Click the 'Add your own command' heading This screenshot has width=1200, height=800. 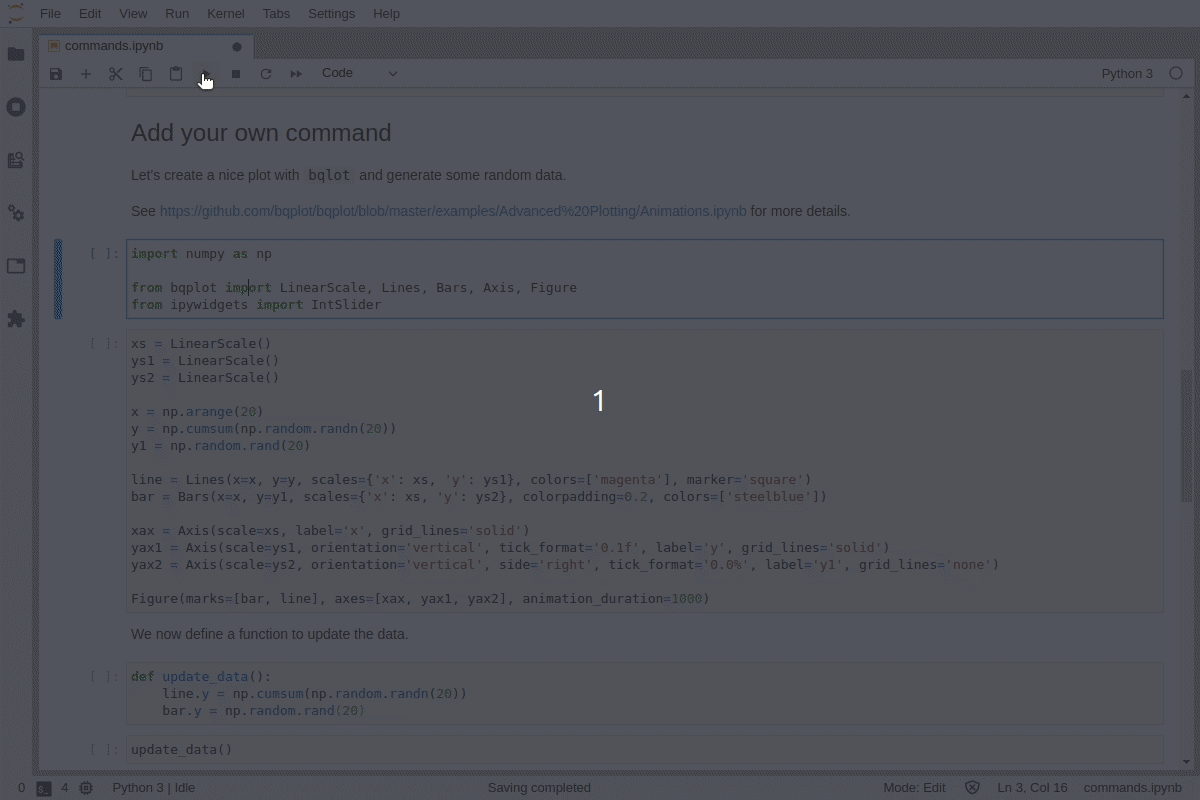click(261, 133)
